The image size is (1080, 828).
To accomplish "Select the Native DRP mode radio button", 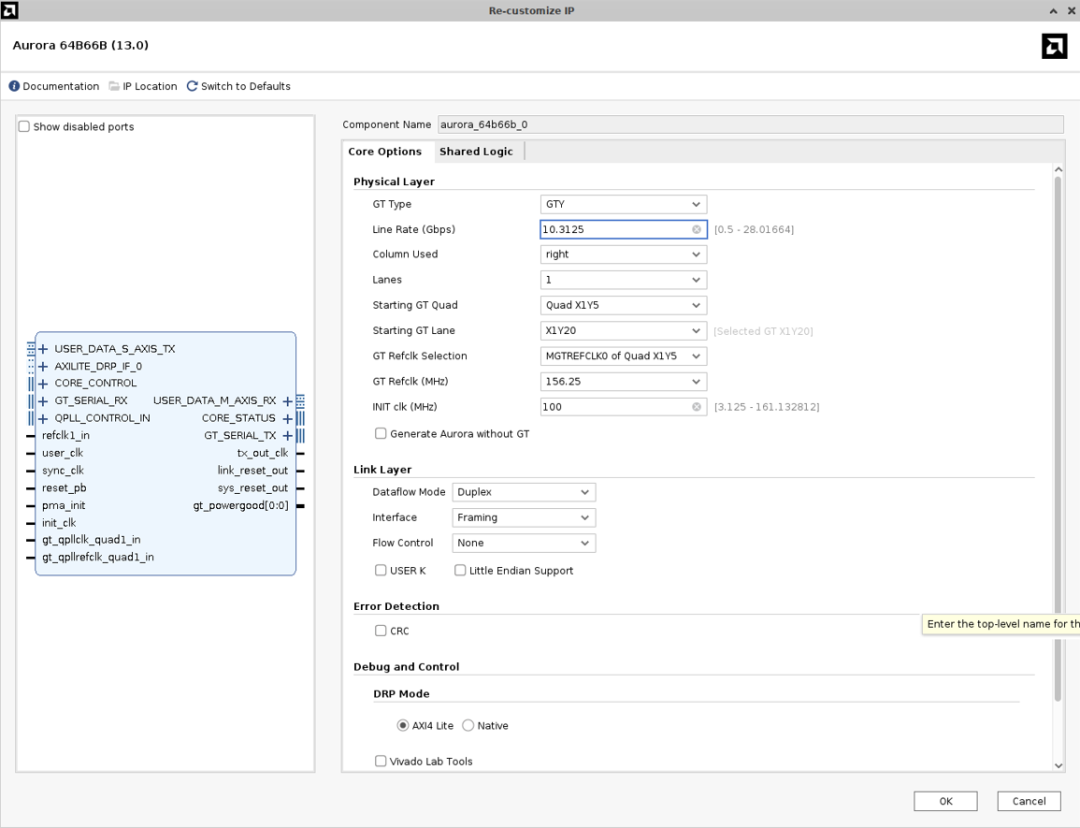I will [x=468, y=726].
